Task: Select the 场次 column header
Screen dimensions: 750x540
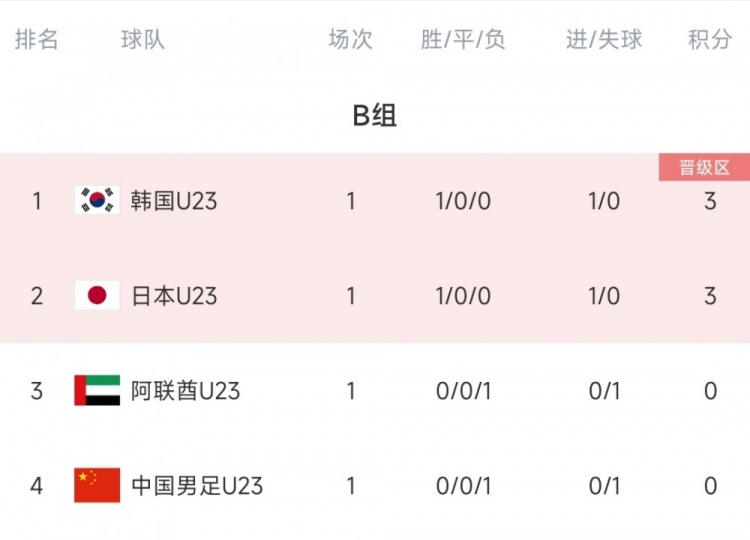Action: 350,39
